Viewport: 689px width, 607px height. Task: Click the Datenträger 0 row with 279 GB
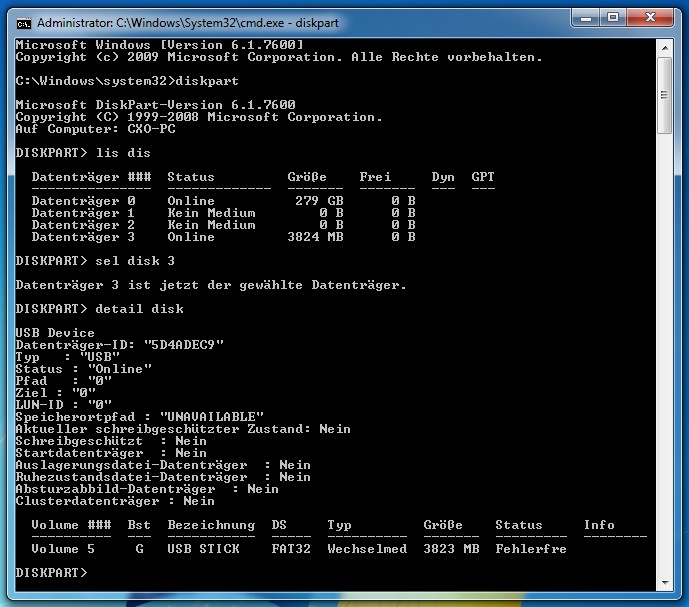coord(222,201)
